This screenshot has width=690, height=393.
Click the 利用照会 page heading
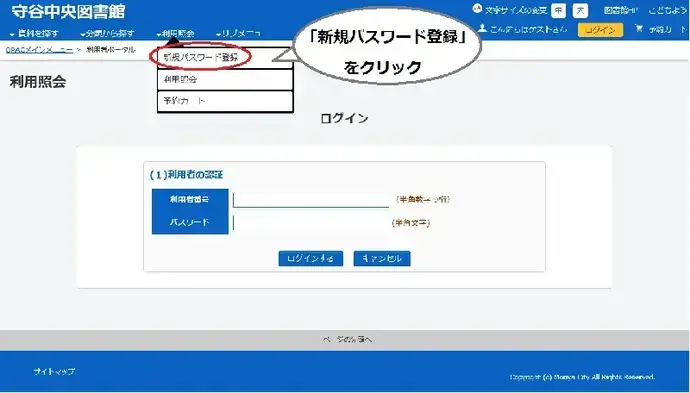click(38, 82)
